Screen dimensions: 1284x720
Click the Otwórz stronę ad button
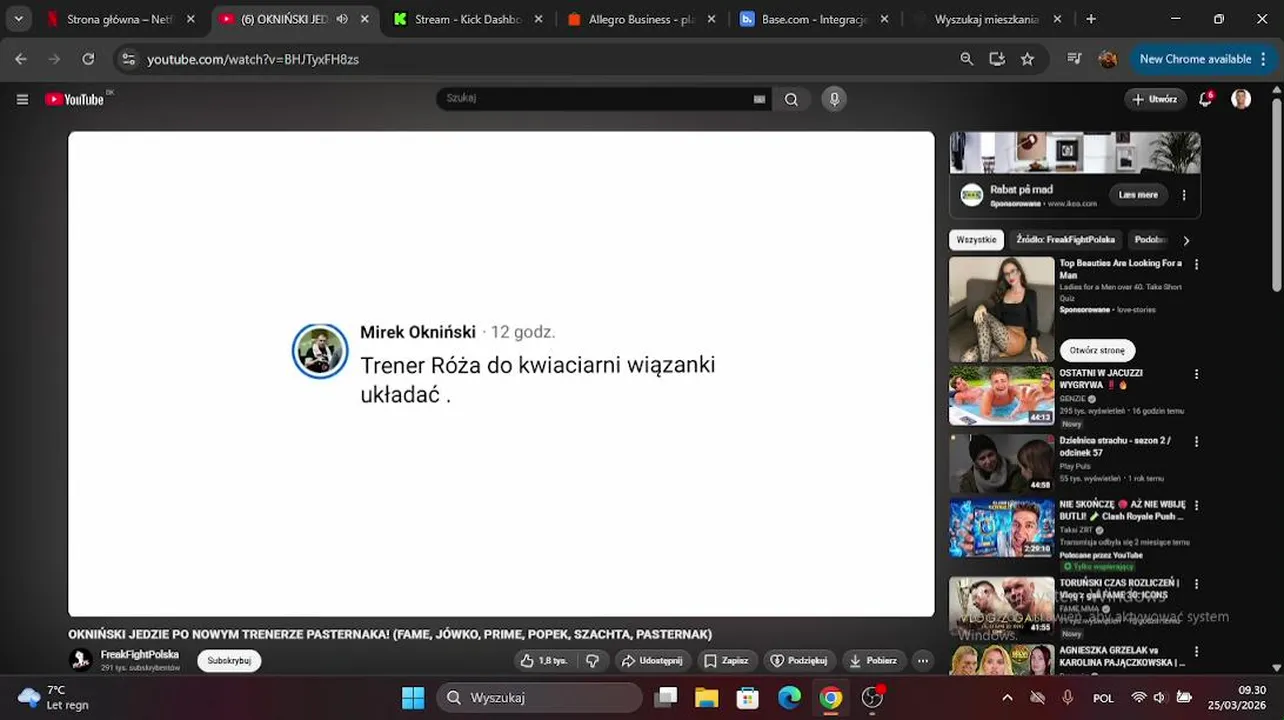coord(1097,350)
